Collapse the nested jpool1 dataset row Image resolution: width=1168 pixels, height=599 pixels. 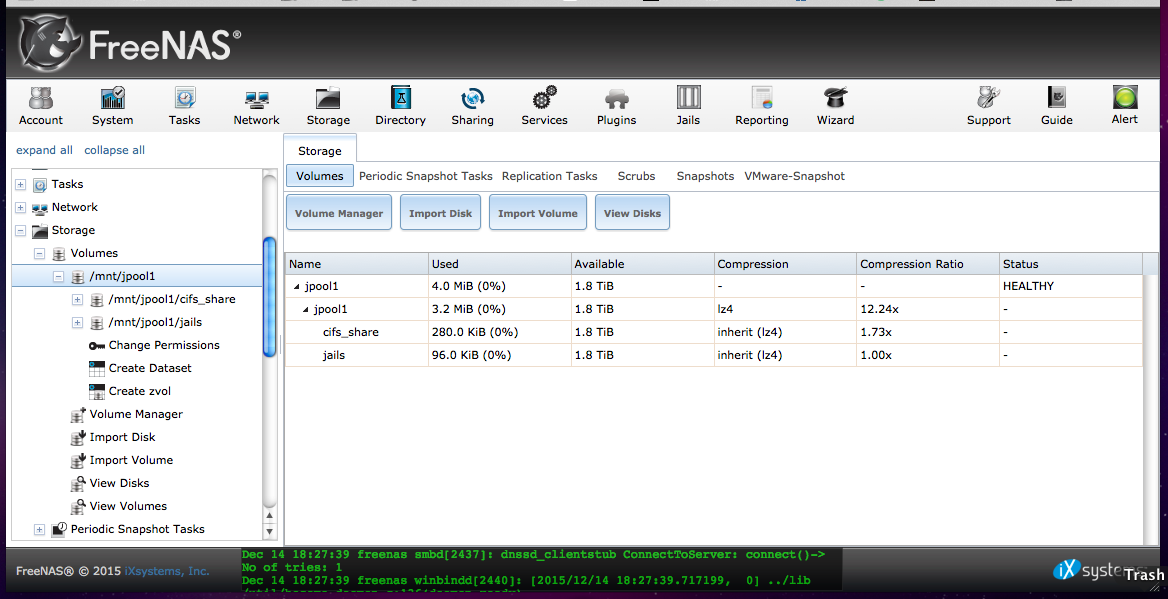(305, 309)
